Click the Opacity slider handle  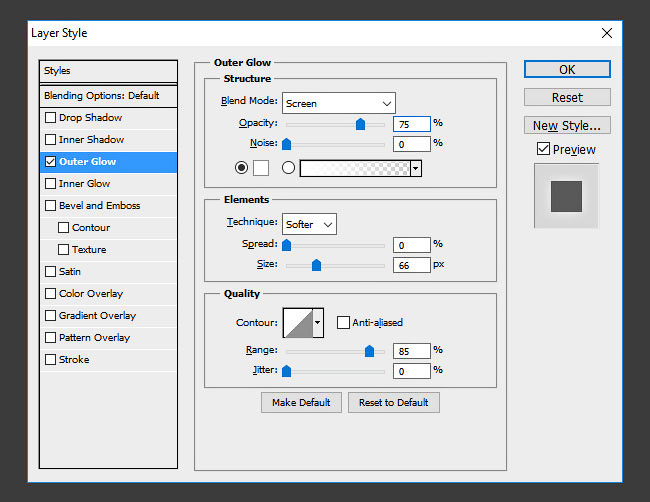tap(361, 124)
